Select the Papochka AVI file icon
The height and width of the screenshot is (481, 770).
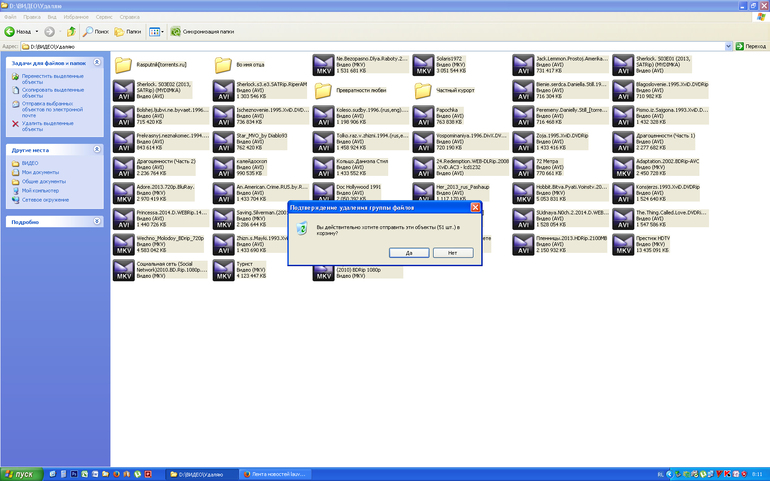click(424, 115)
